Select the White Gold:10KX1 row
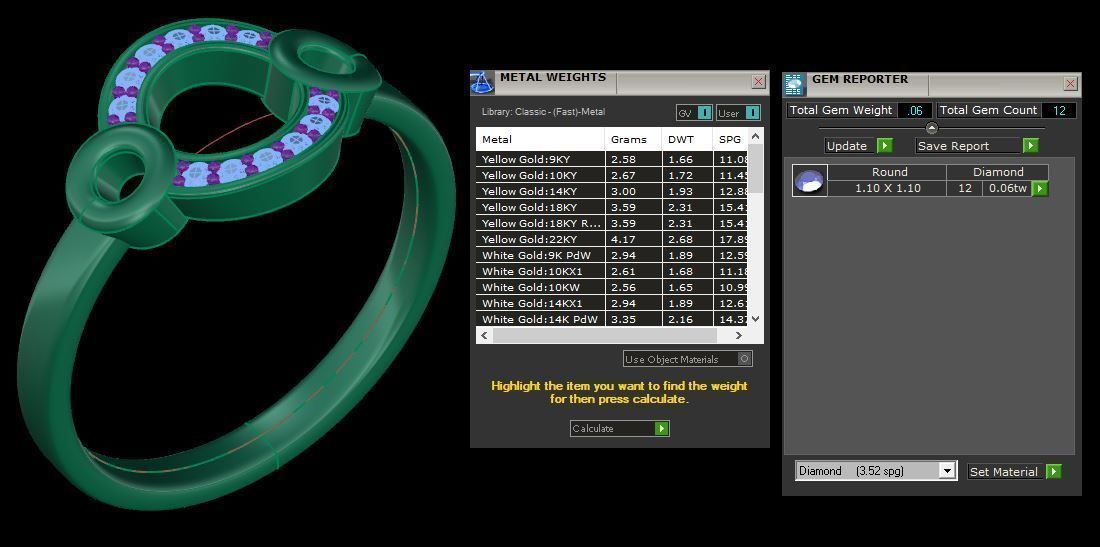Viewport: 1100px width, 547px height. coord(612,271)
